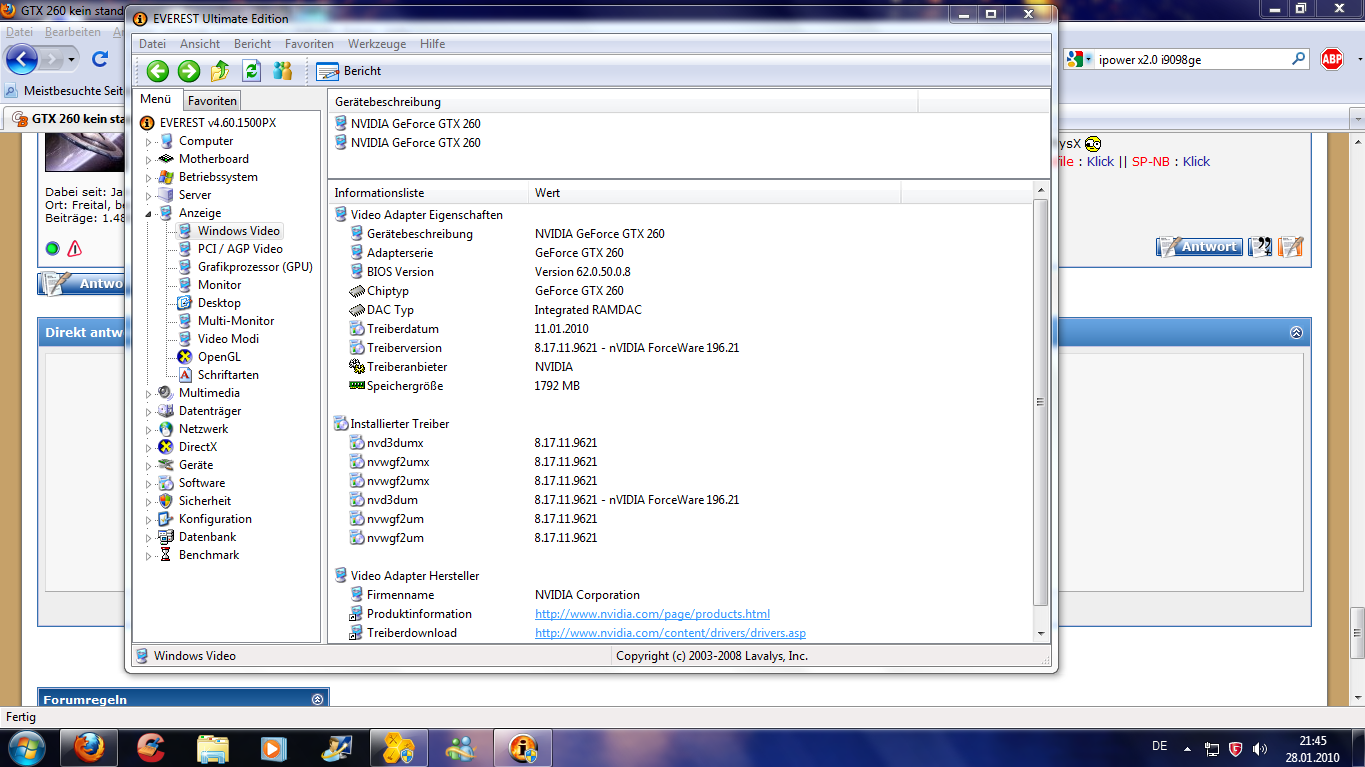The height and width of the screenshot is (767, 1365).
Task: Click the Multi-Monitor tree item icon
Action: click(185, 321)
